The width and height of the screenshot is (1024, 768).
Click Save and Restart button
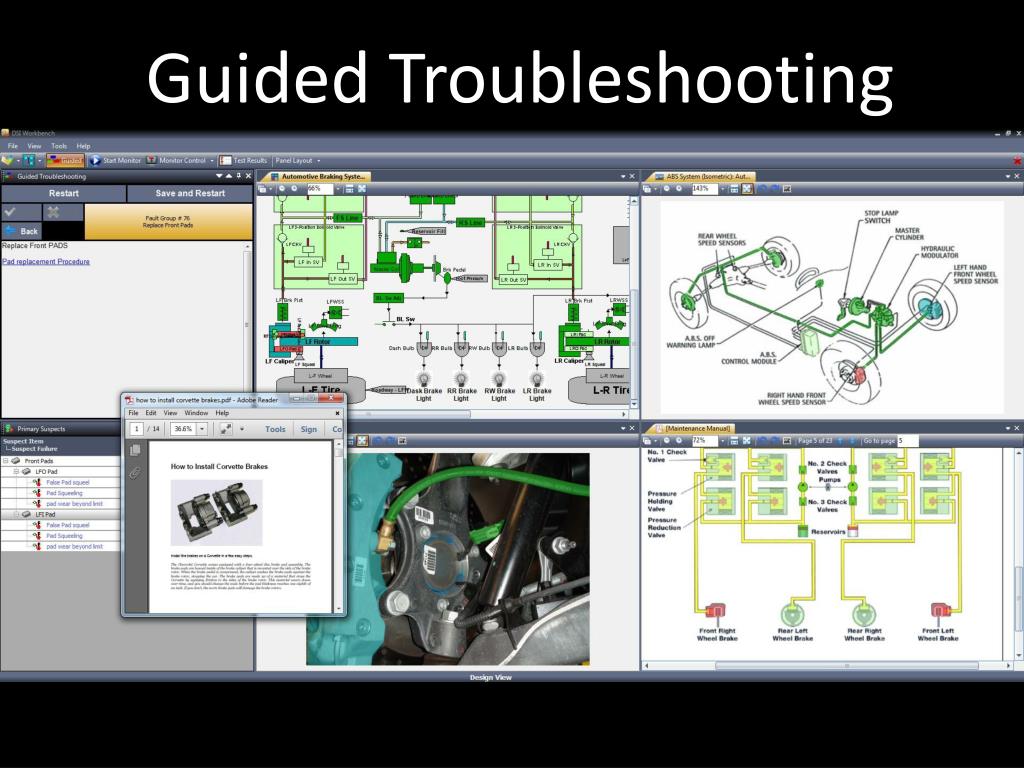[190, 193]
